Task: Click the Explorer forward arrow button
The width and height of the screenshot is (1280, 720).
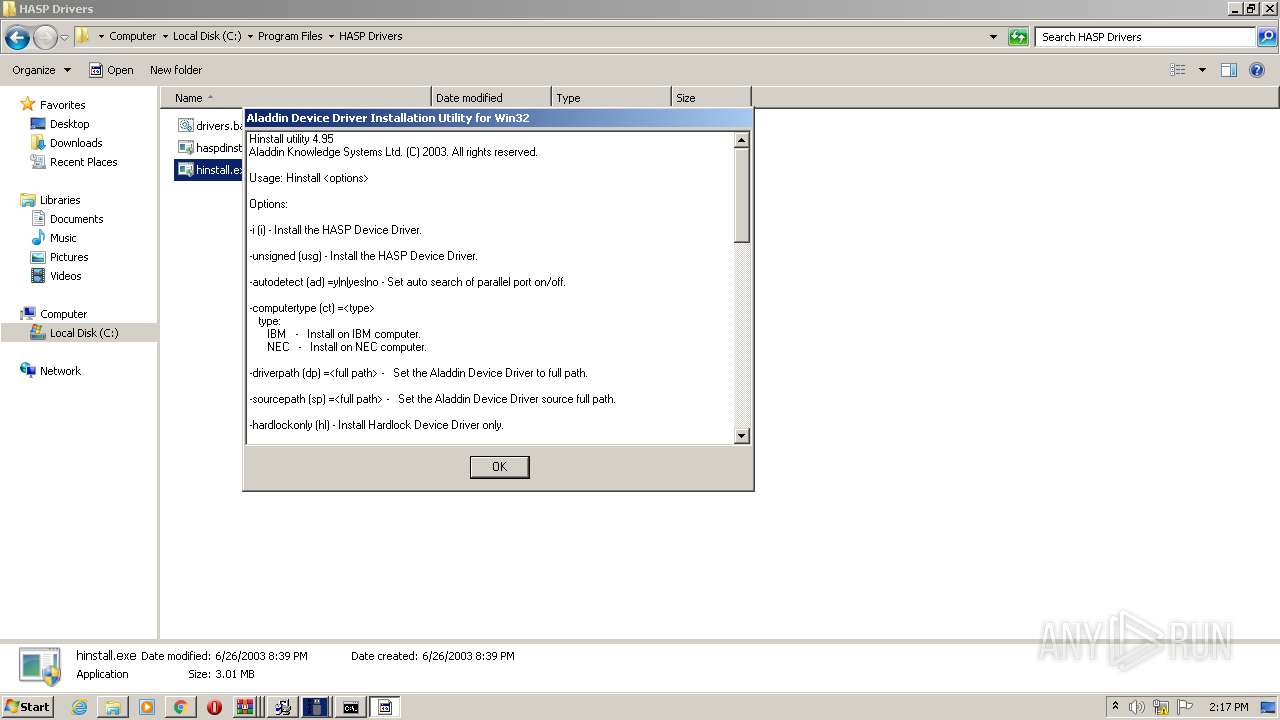Action: click(45, 38)
